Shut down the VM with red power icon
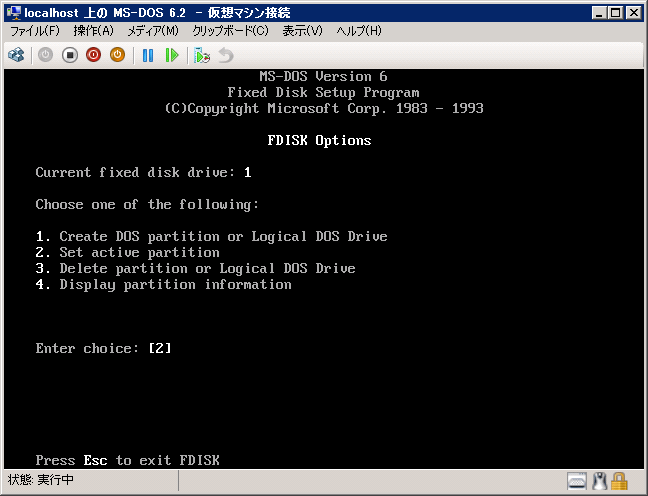Image resolution: width=648 pixels, height=496 pixels. [93, 55]
